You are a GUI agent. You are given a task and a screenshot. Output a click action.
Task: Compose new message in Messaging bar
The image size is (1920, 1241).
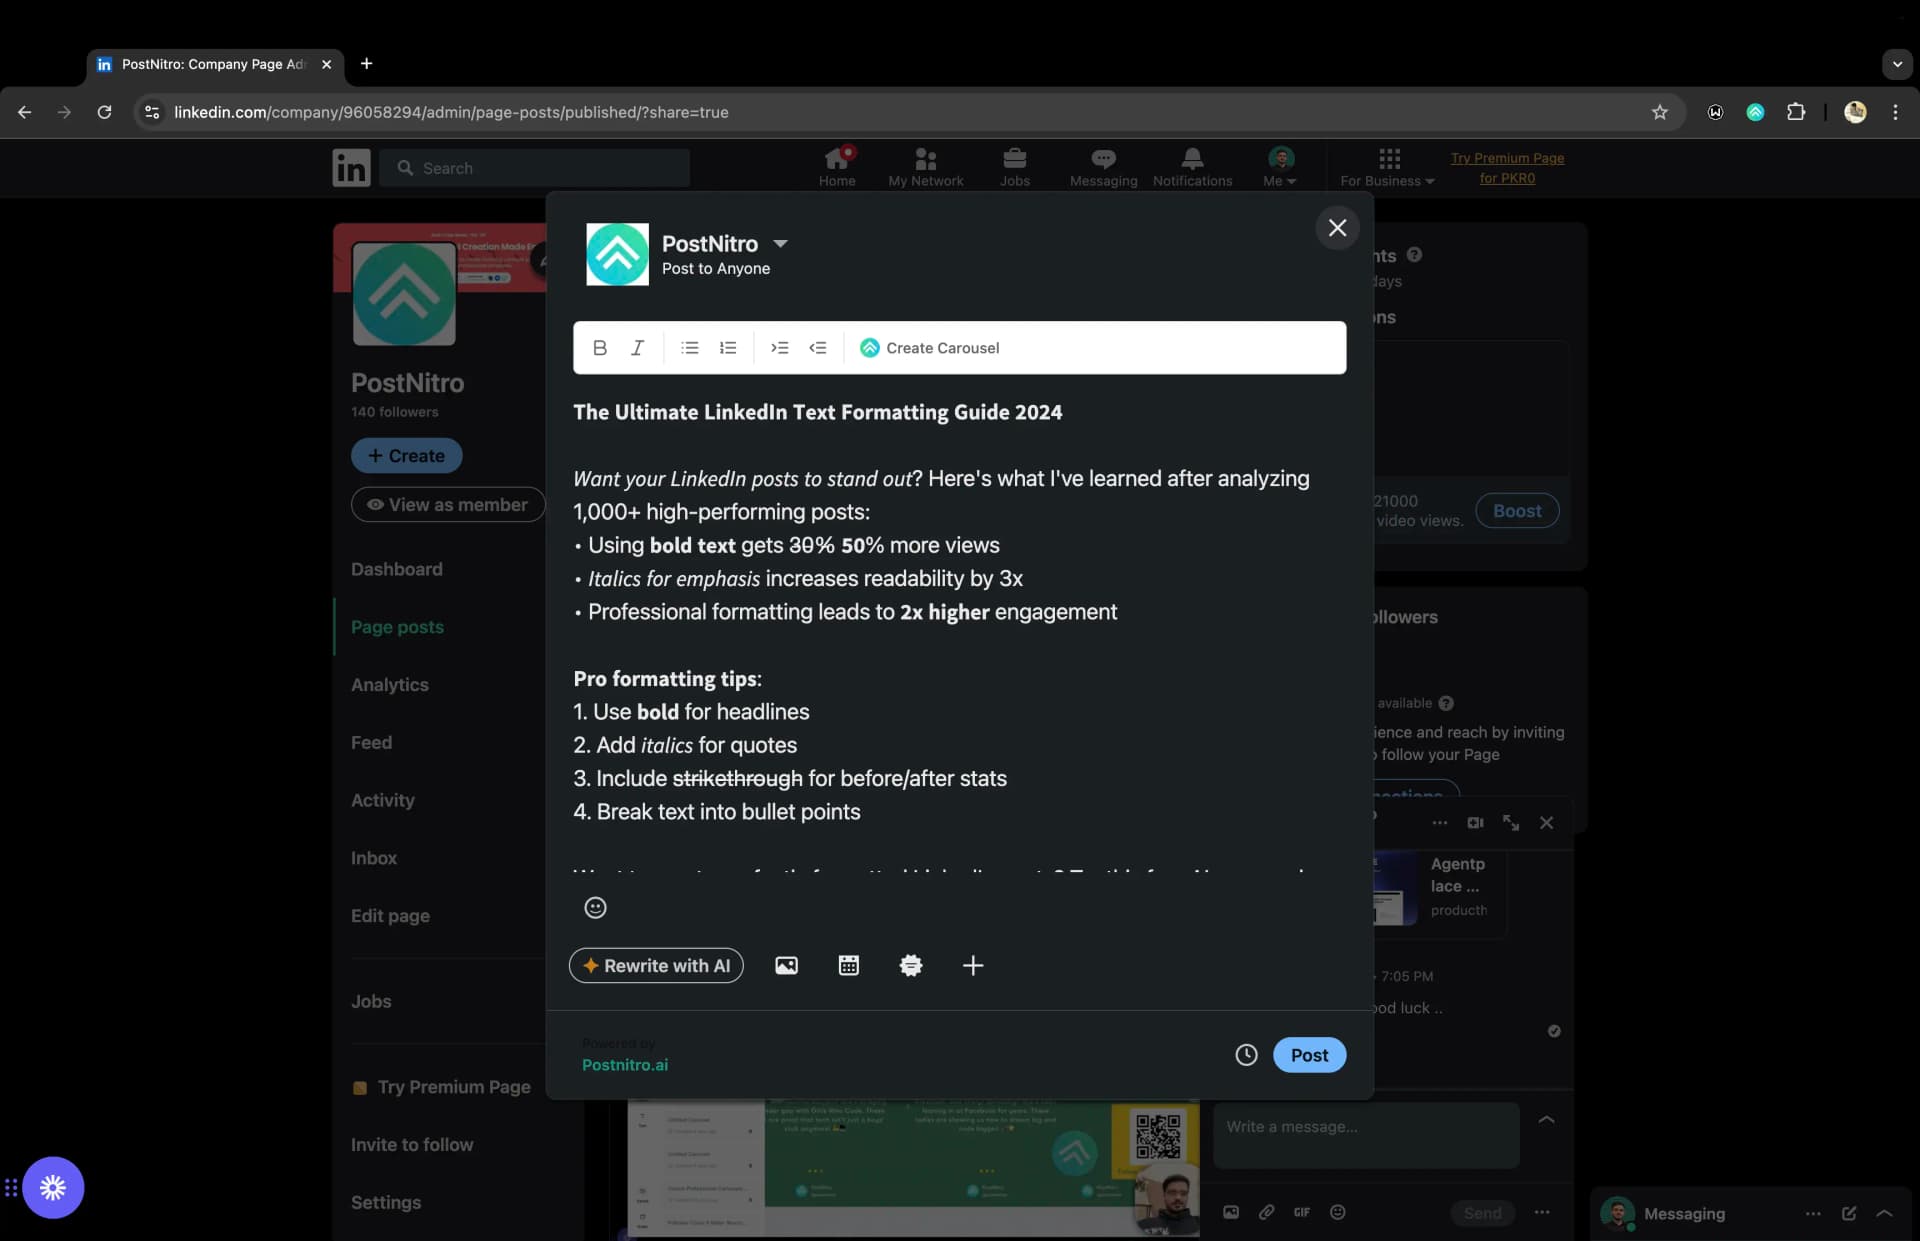click(x=1849, y=1213)
